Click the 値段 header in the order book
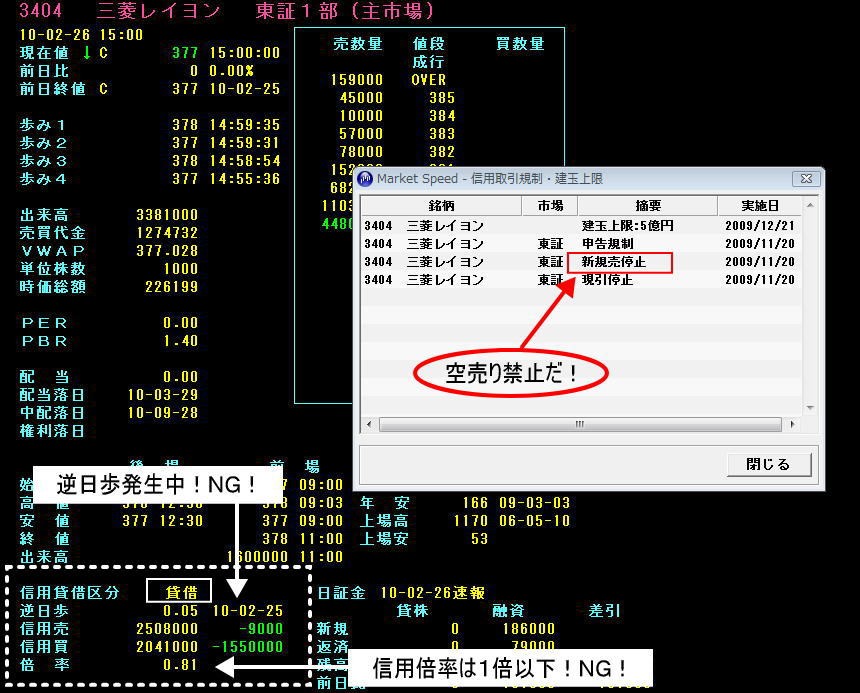Image resolution: width=860 pixels, height=693 pixels. coord(428,44)
